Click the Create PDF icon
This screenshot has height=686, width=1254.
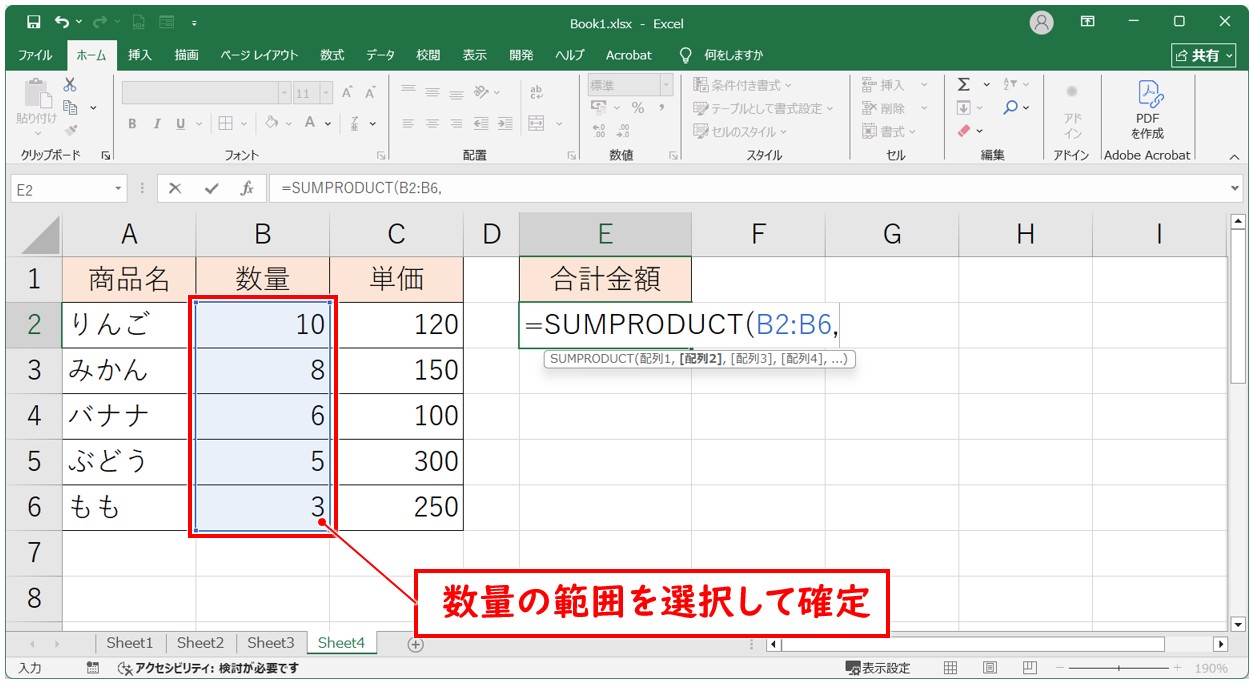pyautogui.click(x=1147, y=111)
